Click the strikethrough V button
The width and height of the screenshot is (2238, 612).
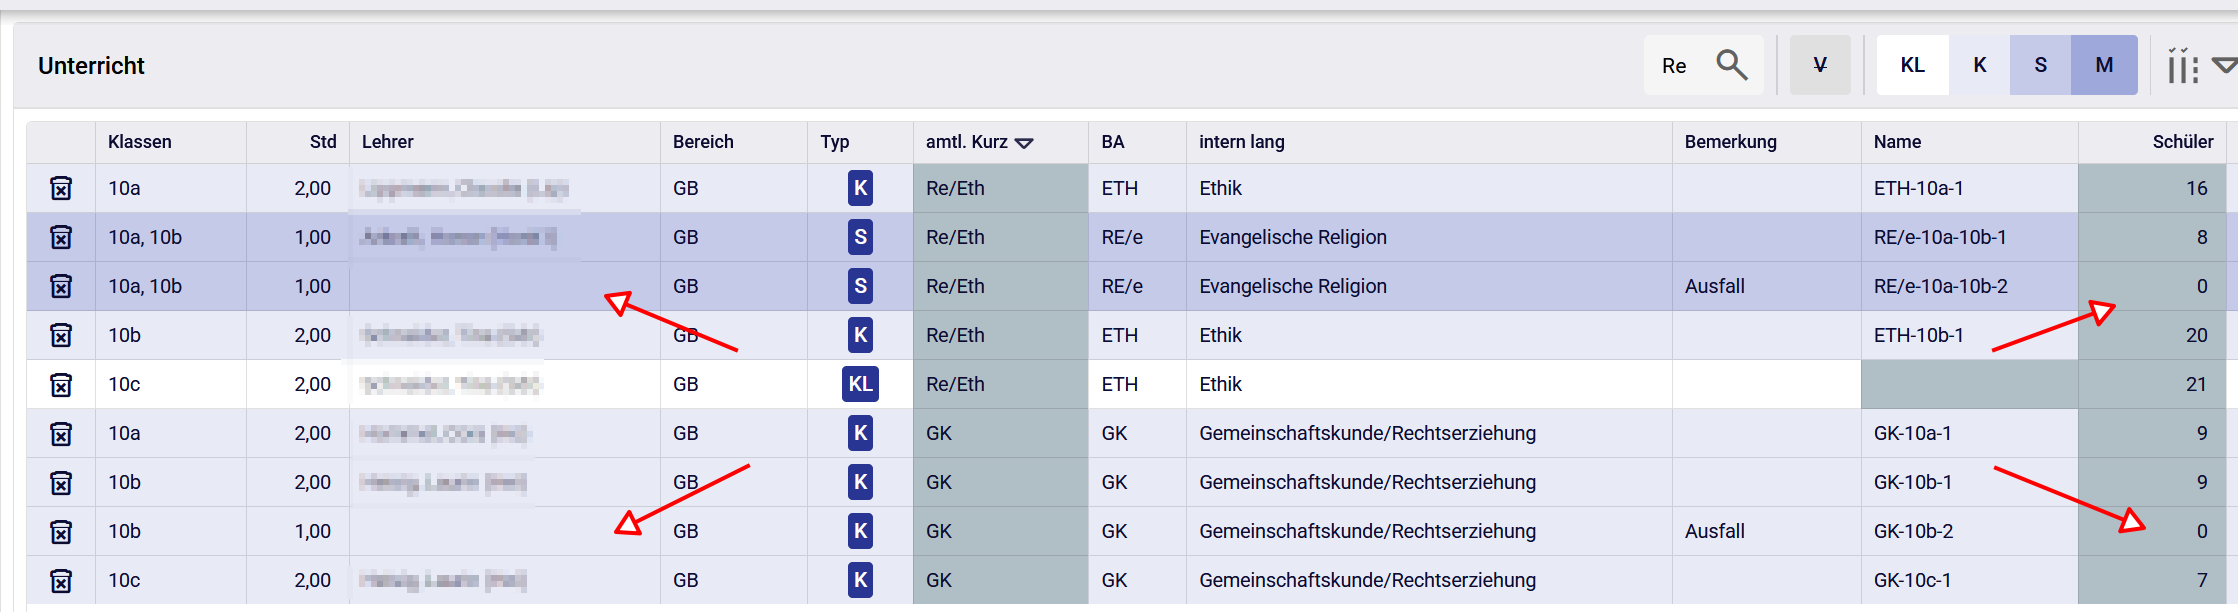pyautogui.click(x=1820, y=65)
